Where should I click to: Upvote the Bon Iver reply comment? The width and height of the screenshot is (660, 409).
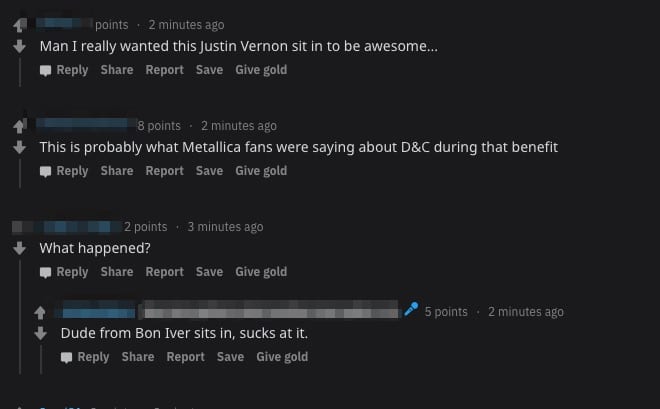[x=41, y=312]
